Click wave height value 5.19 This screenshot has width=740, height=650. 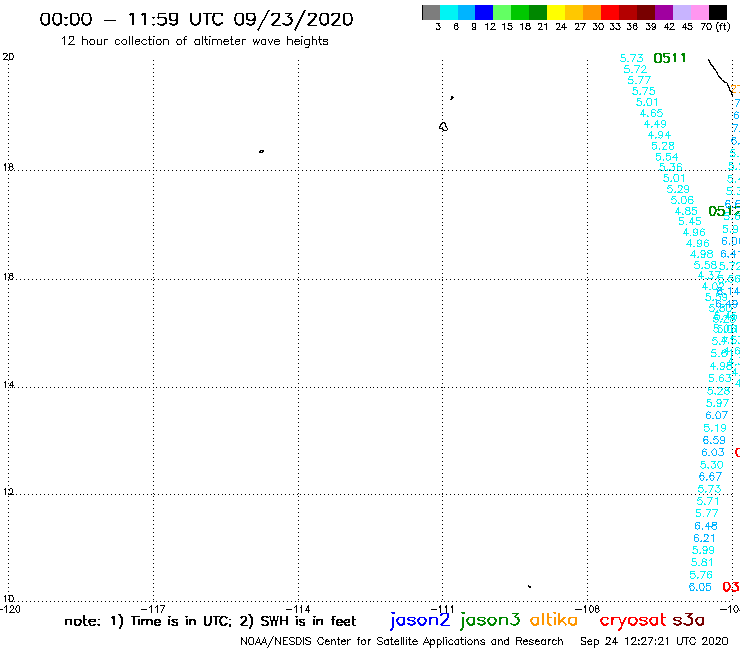715,428
